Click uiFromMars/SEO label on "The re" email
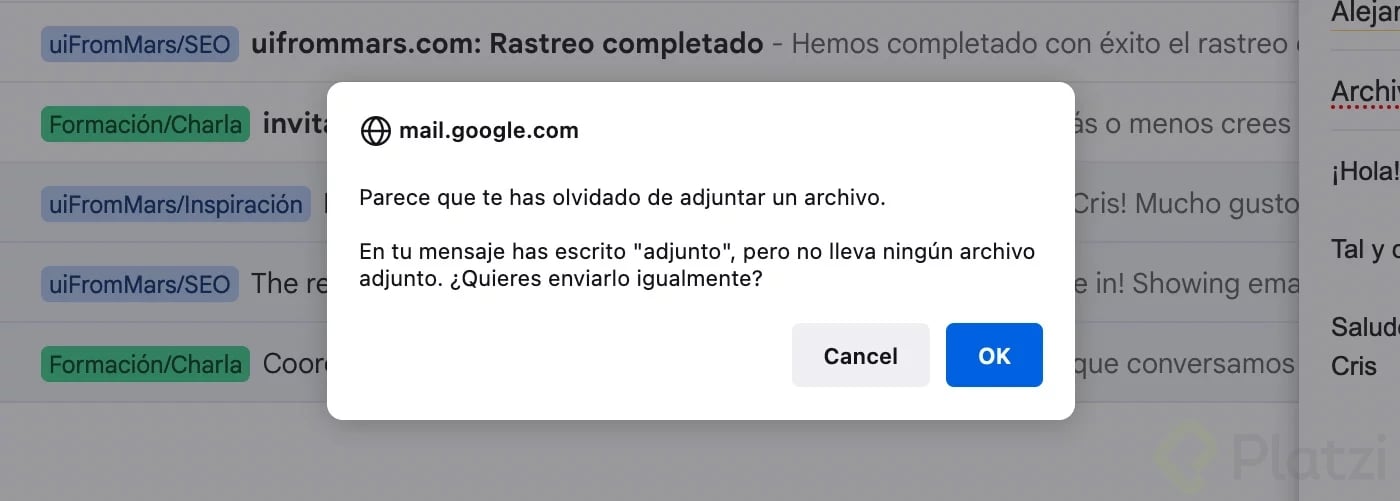This screenshot has height=501, width=1400. click(x=139, y=284)
